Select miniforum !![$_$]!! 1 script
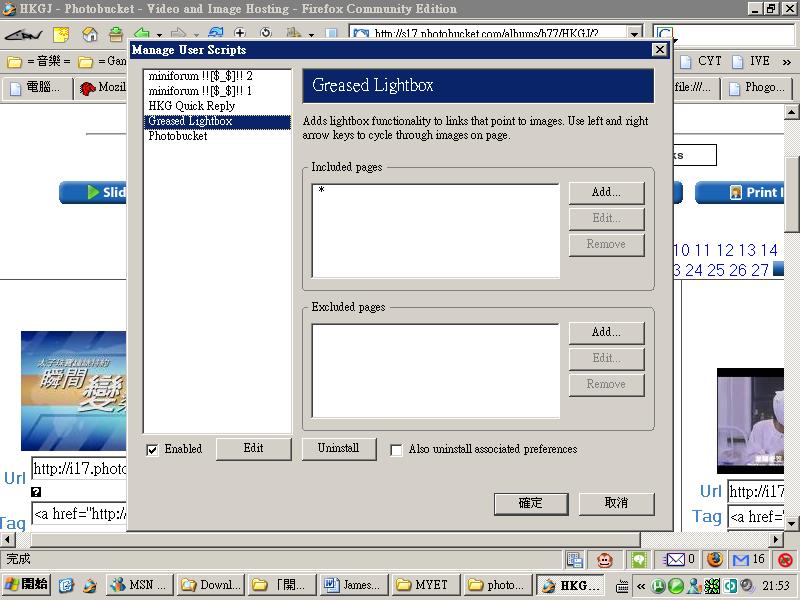 coord(217,91)
